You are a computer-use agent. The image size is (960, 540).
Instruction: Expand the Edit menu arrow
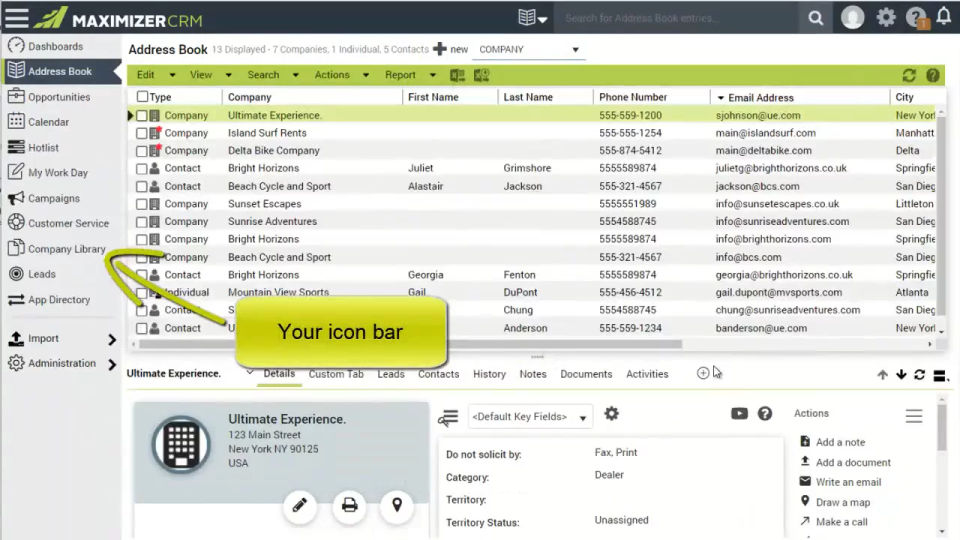pos(172,75)
